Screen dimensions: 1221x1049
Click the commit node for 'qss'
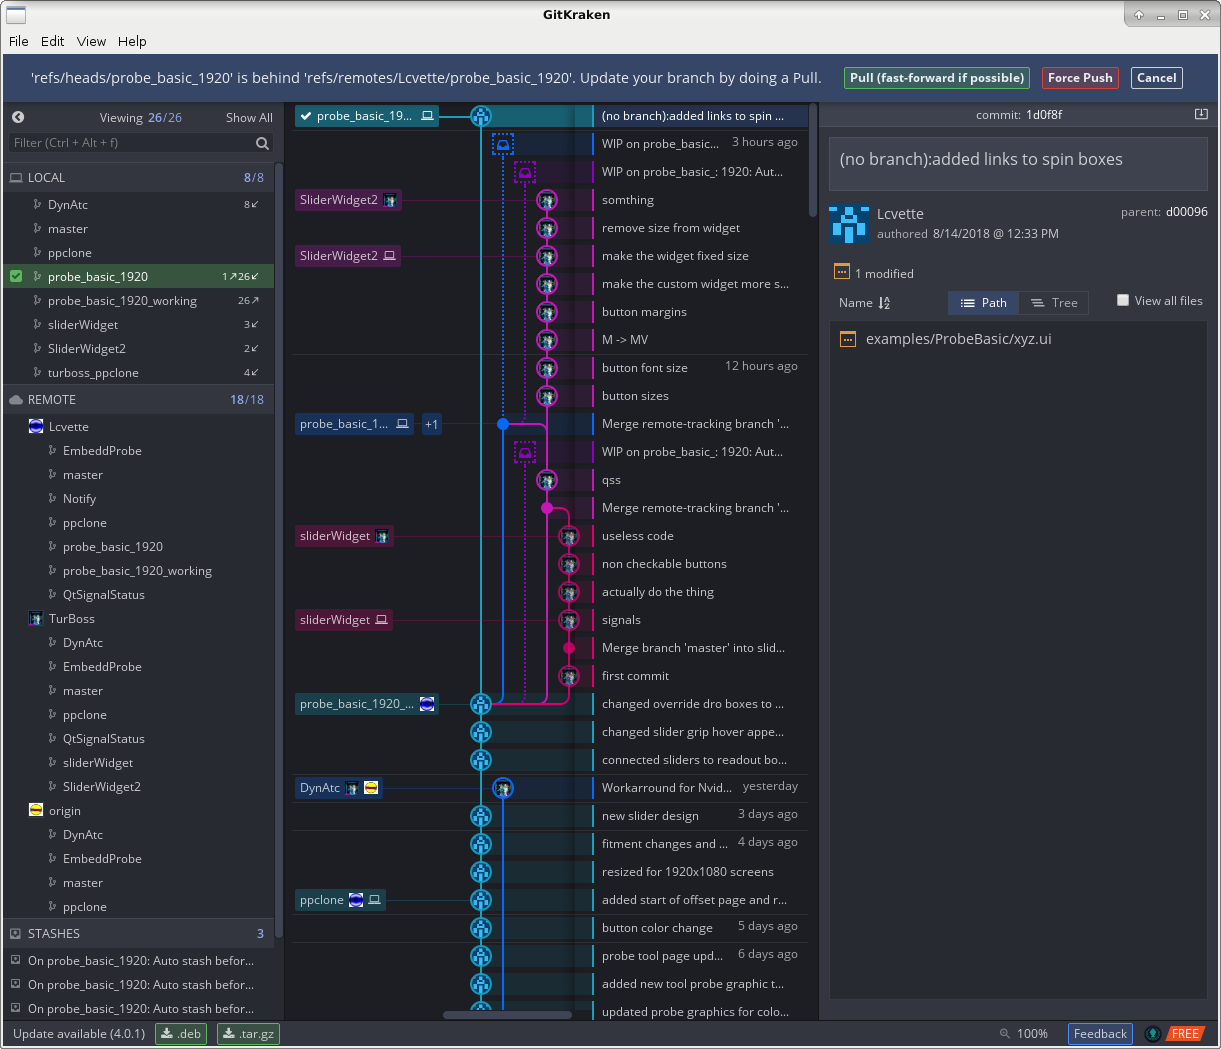point(546,480)
